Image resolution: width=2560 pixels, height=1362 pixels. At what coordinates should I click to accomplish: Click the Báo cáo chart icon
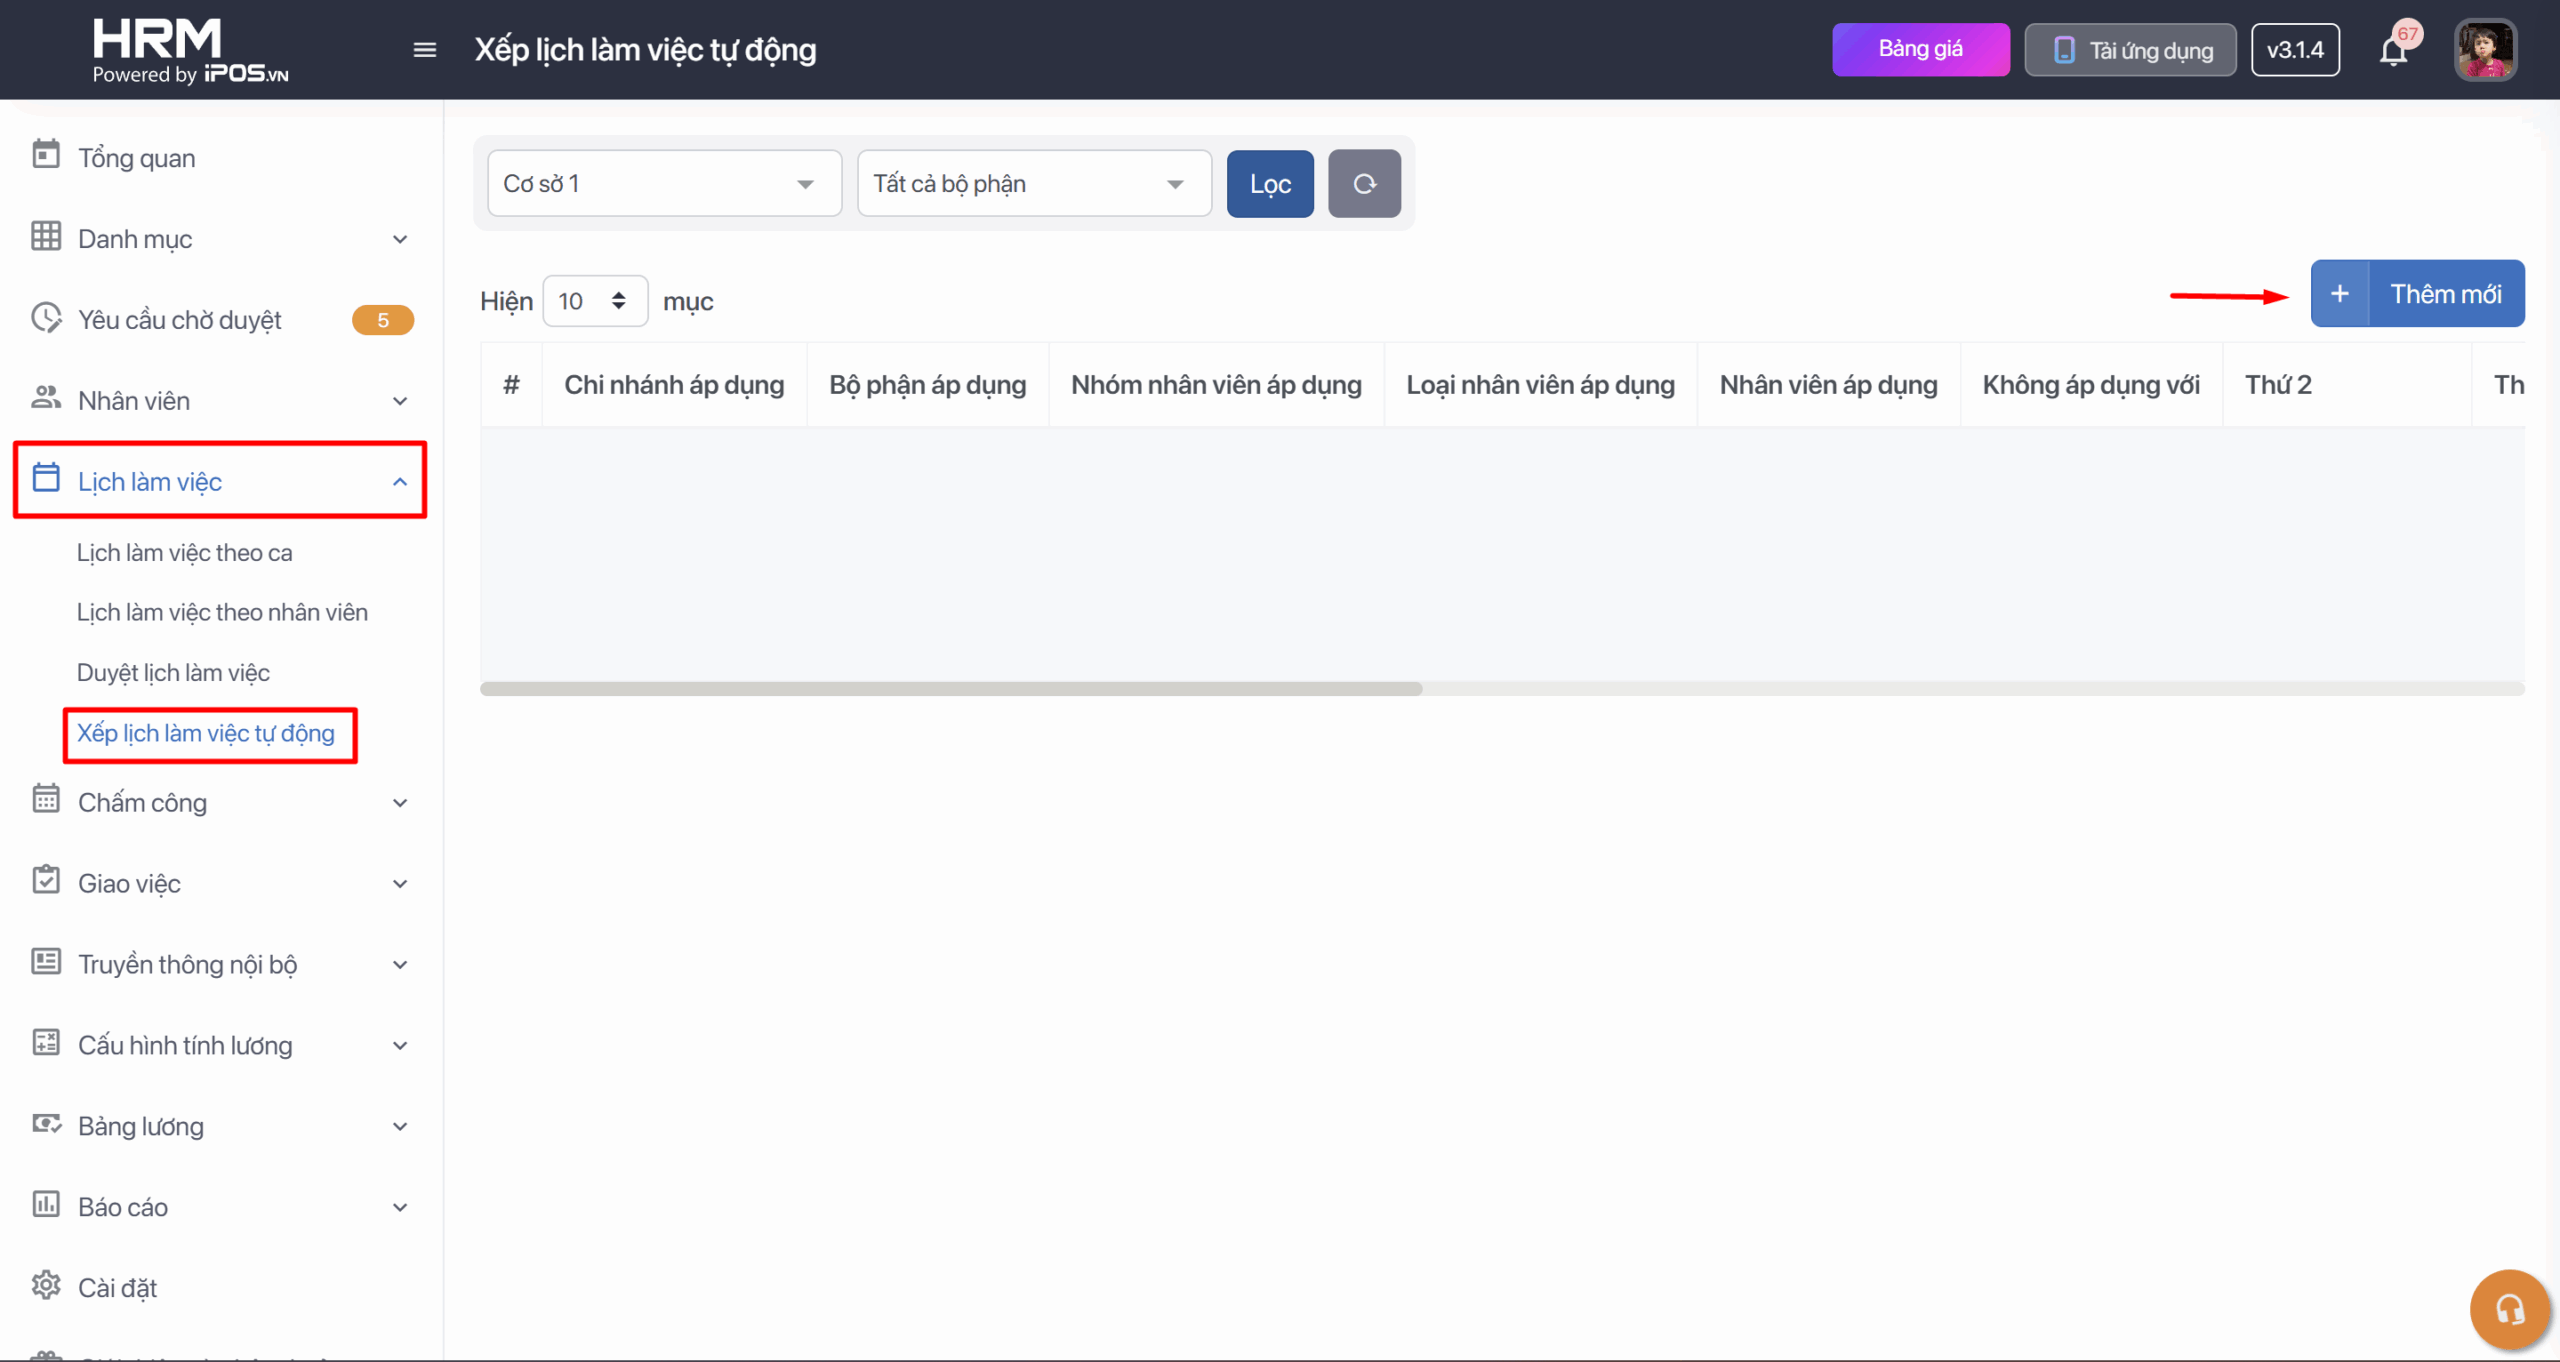point(46,1204)
